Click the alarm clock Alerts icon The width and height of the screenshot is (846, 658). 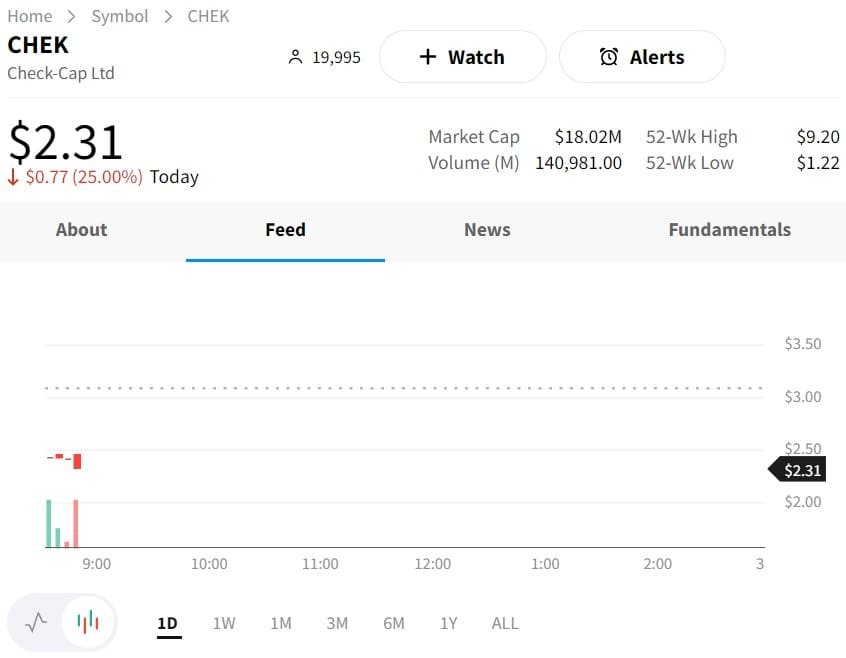[608, 57]
